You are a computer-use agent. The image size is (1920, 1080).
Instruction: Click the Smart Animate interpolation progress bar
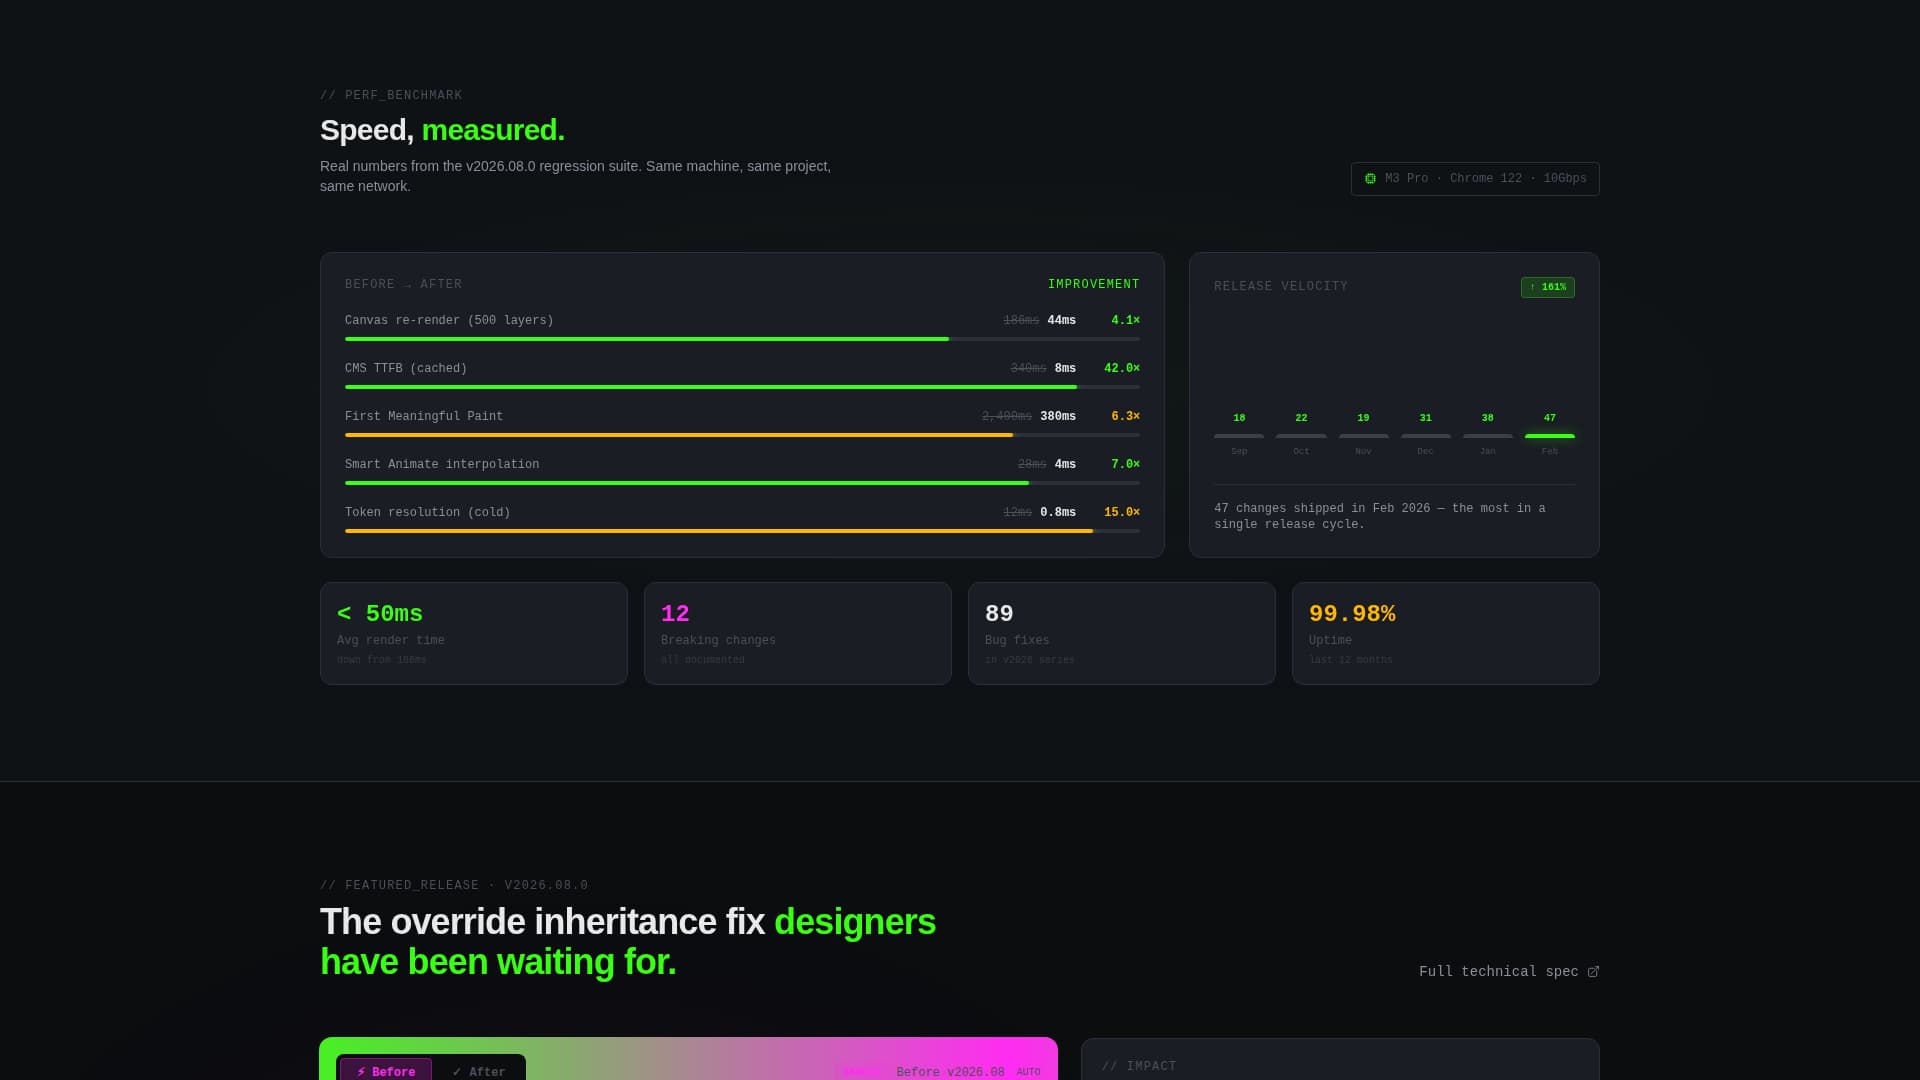pyautogui.click(x=742, y=483)
